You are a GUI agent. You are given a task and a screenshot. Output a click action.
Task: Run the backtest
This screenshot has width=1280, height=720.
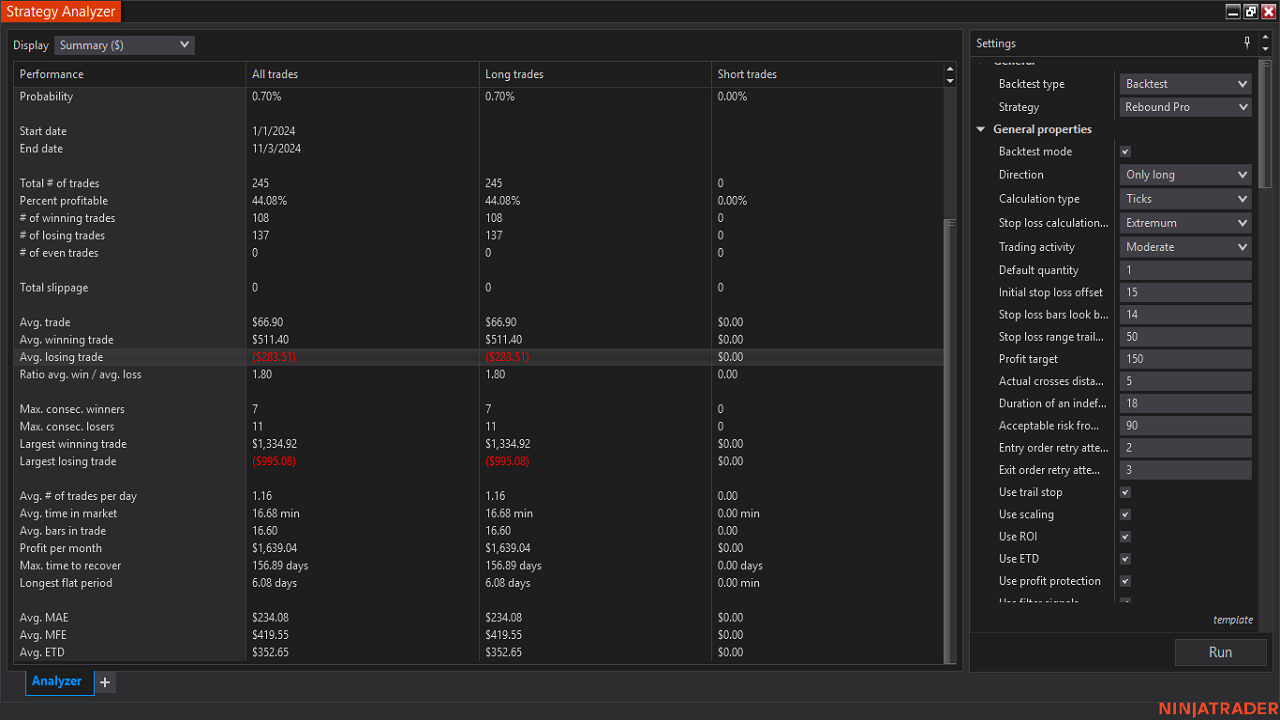click(x=1220, y=652)
